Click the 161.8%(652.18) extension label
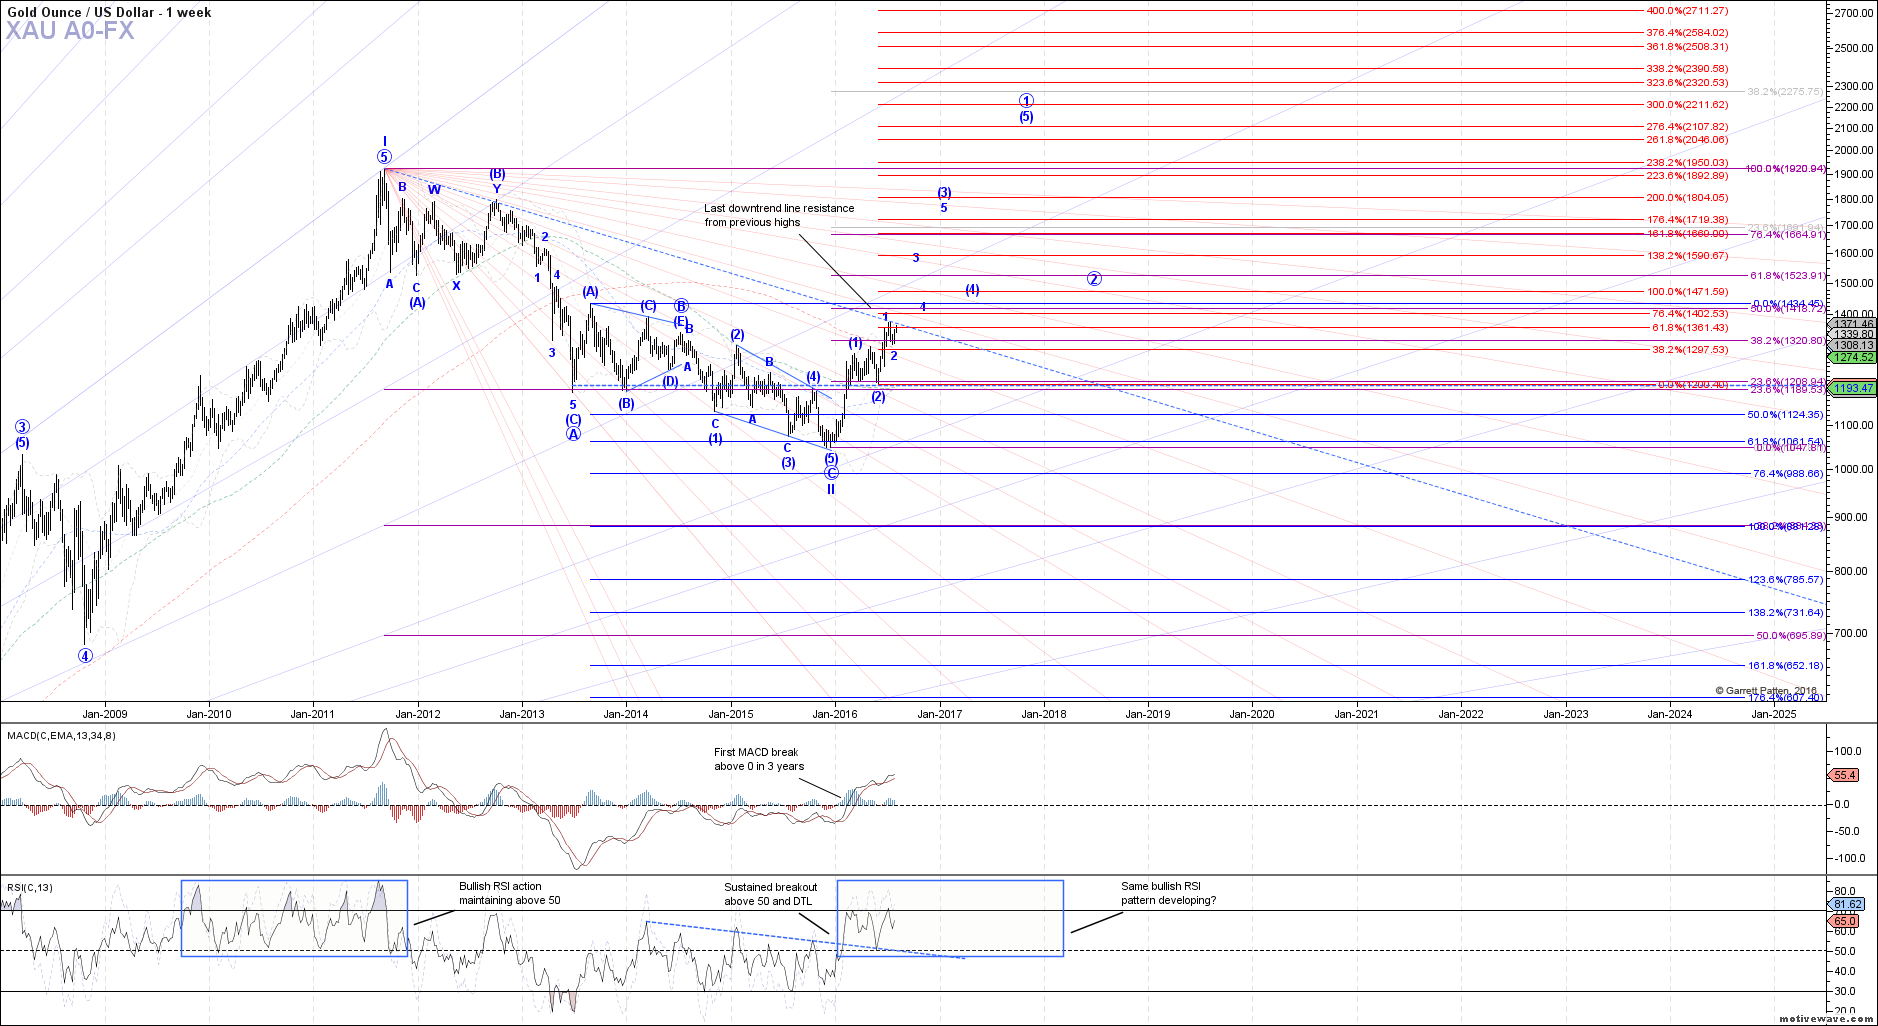This screenshot has width=1878, height=1026. (1785, 666)
